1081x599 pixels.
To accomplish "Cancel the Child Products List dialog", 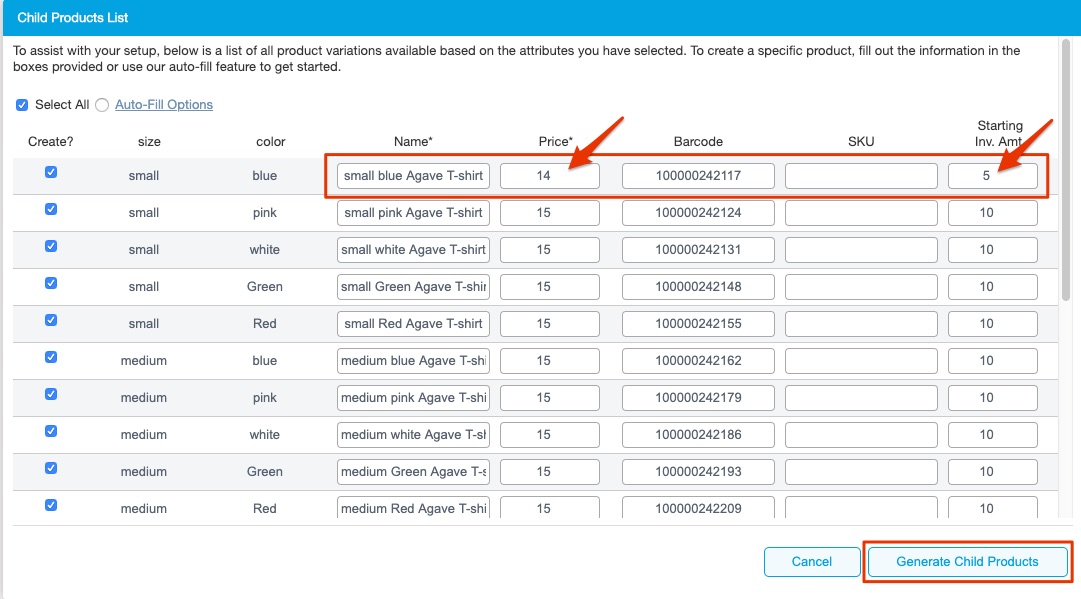I will coord(811,561).
